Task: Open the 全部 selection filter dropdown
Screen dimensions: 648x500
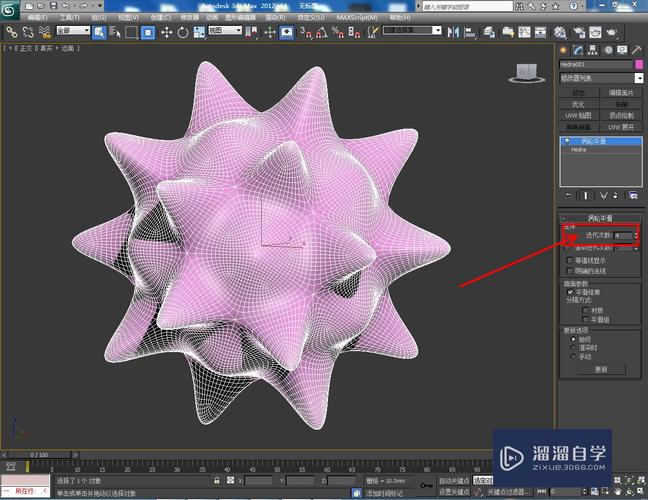Action: 73,30
